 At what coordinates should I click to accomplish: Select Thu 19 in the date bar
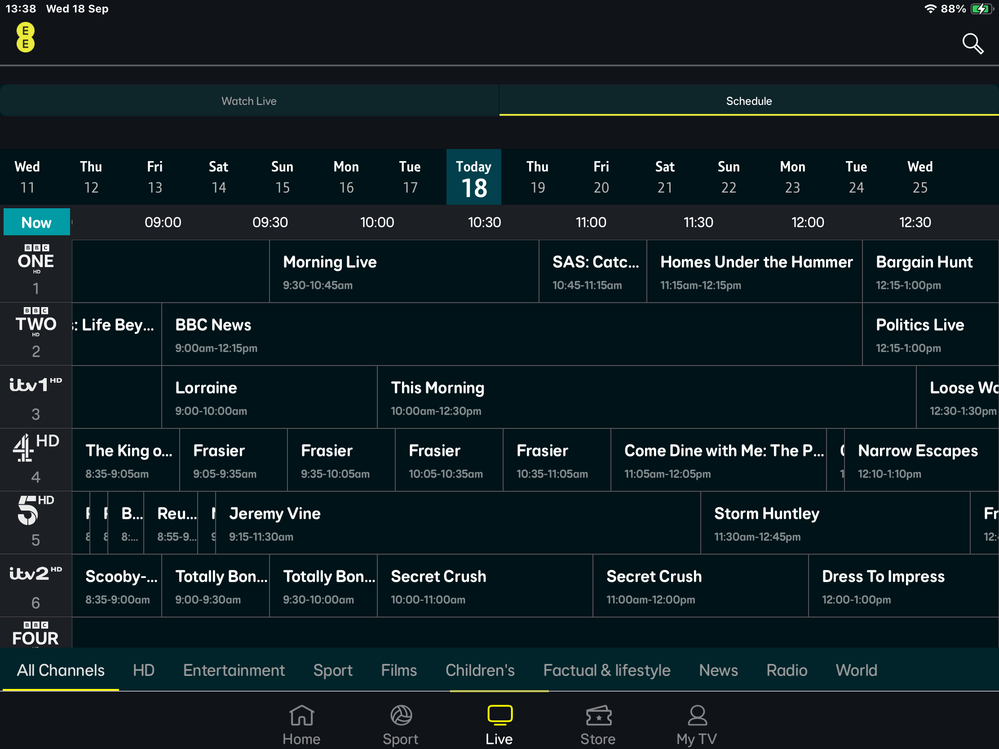point(537,177)
